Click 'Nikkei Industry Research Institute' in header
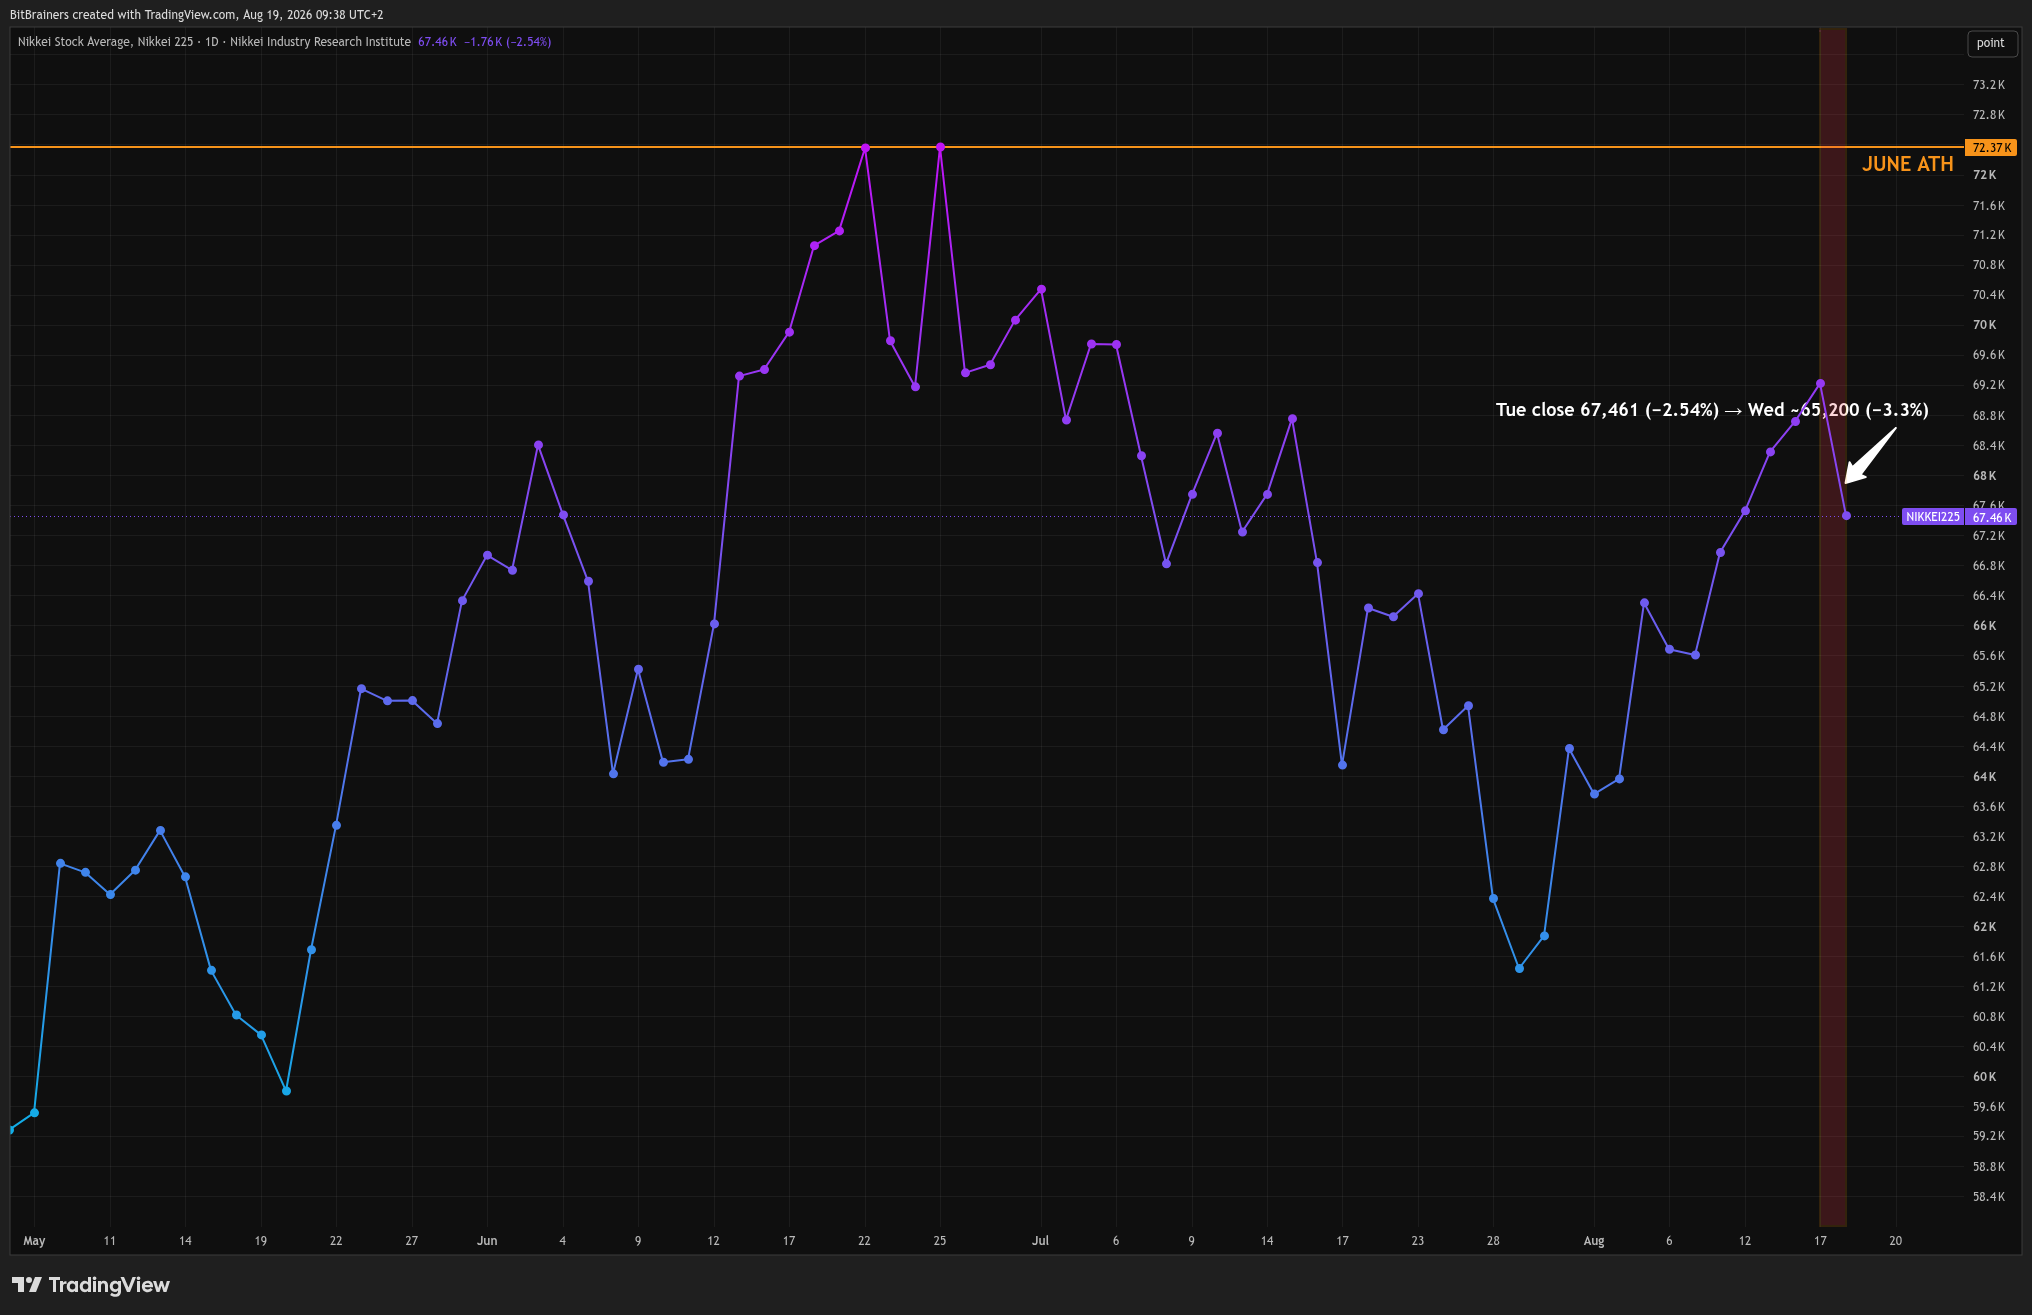 pyautogui.click(x=320, y=42)
